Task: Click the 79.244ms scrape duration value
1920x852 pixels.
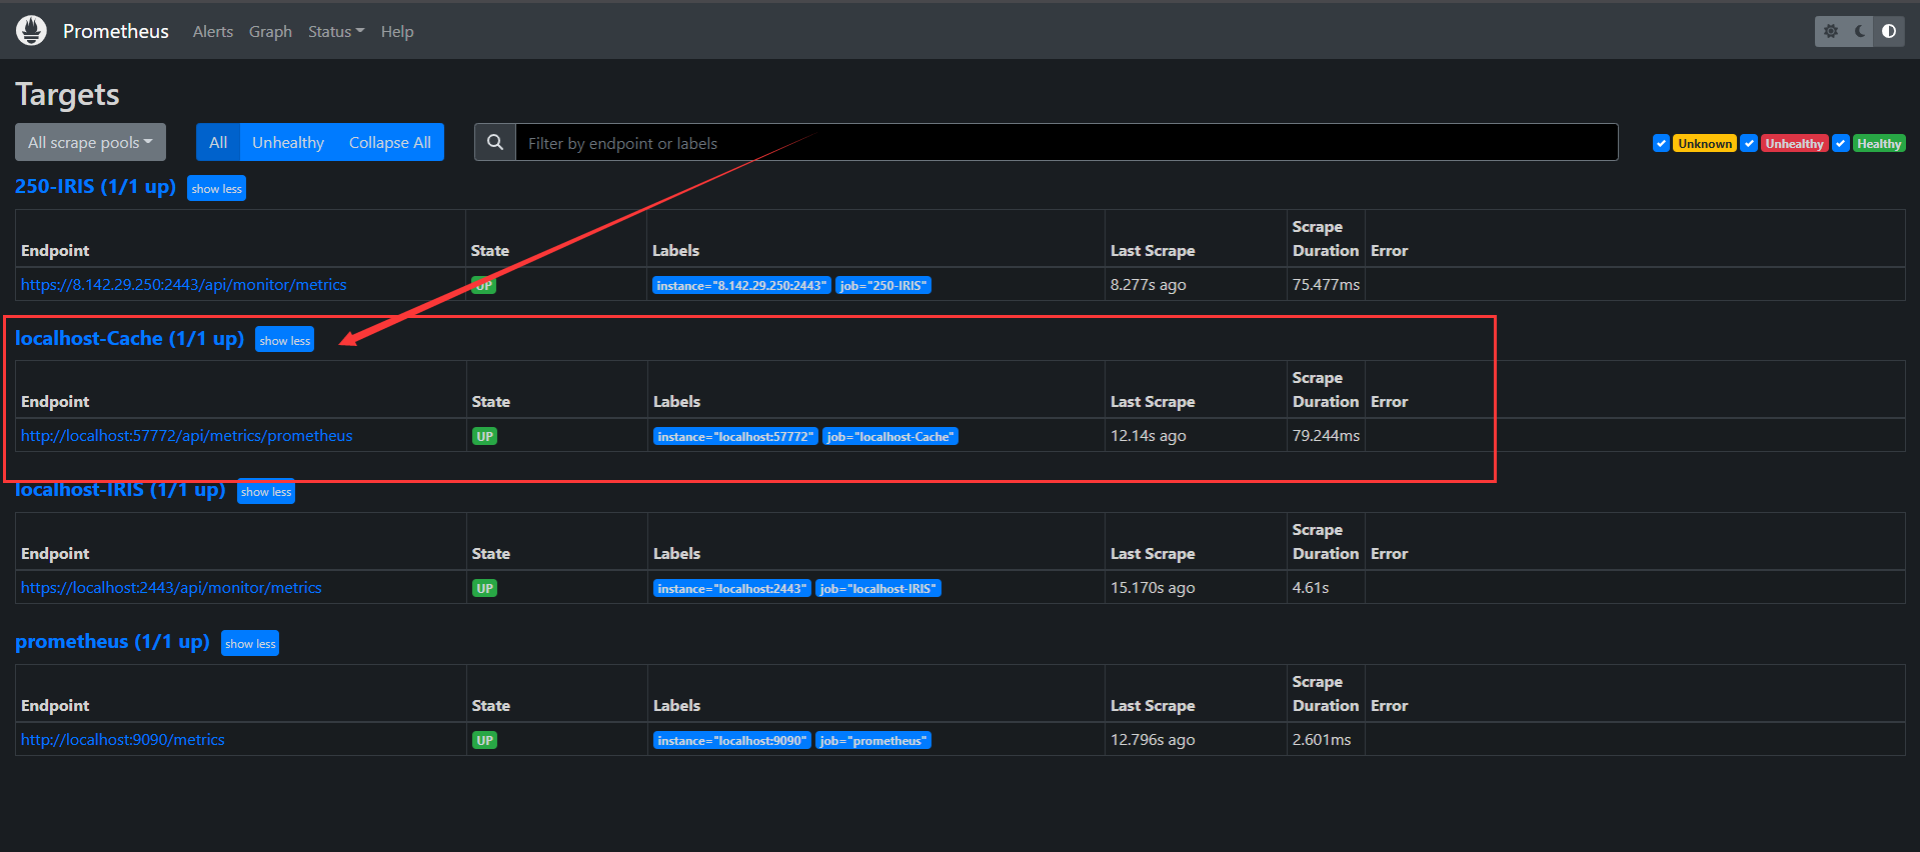Action: [1326, 436]
